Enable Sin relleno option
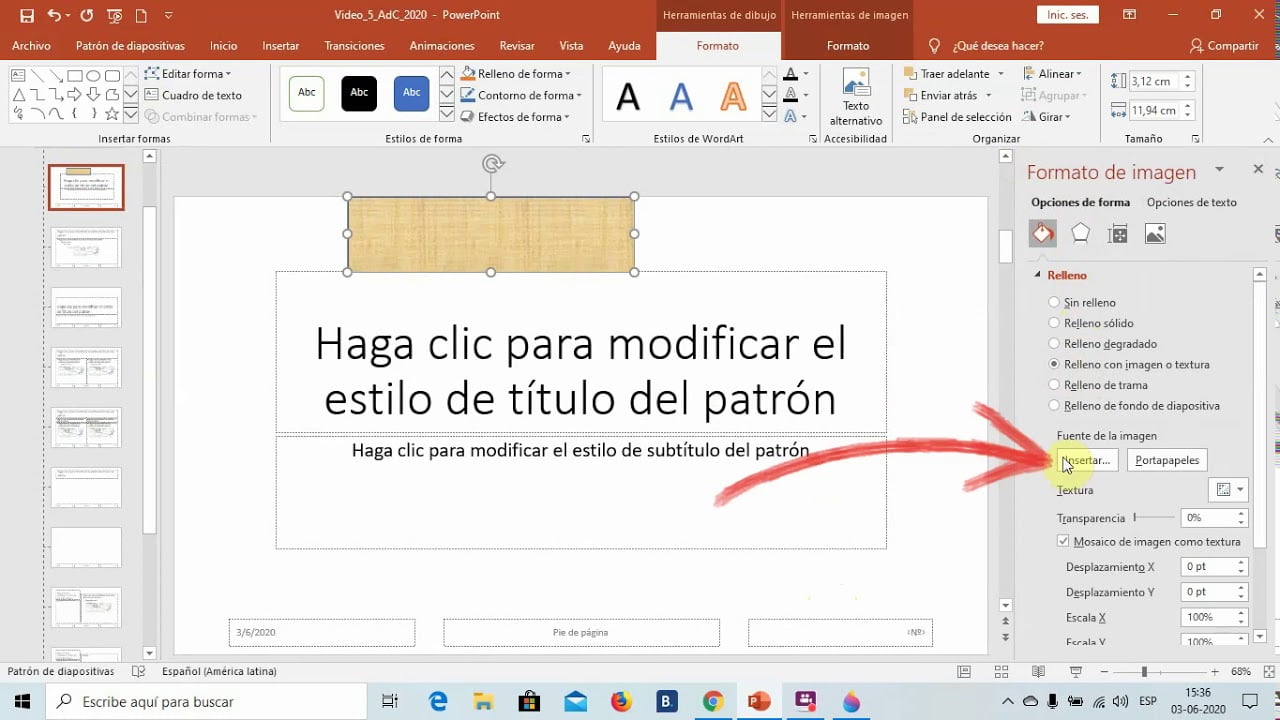 coord(1054,302)
